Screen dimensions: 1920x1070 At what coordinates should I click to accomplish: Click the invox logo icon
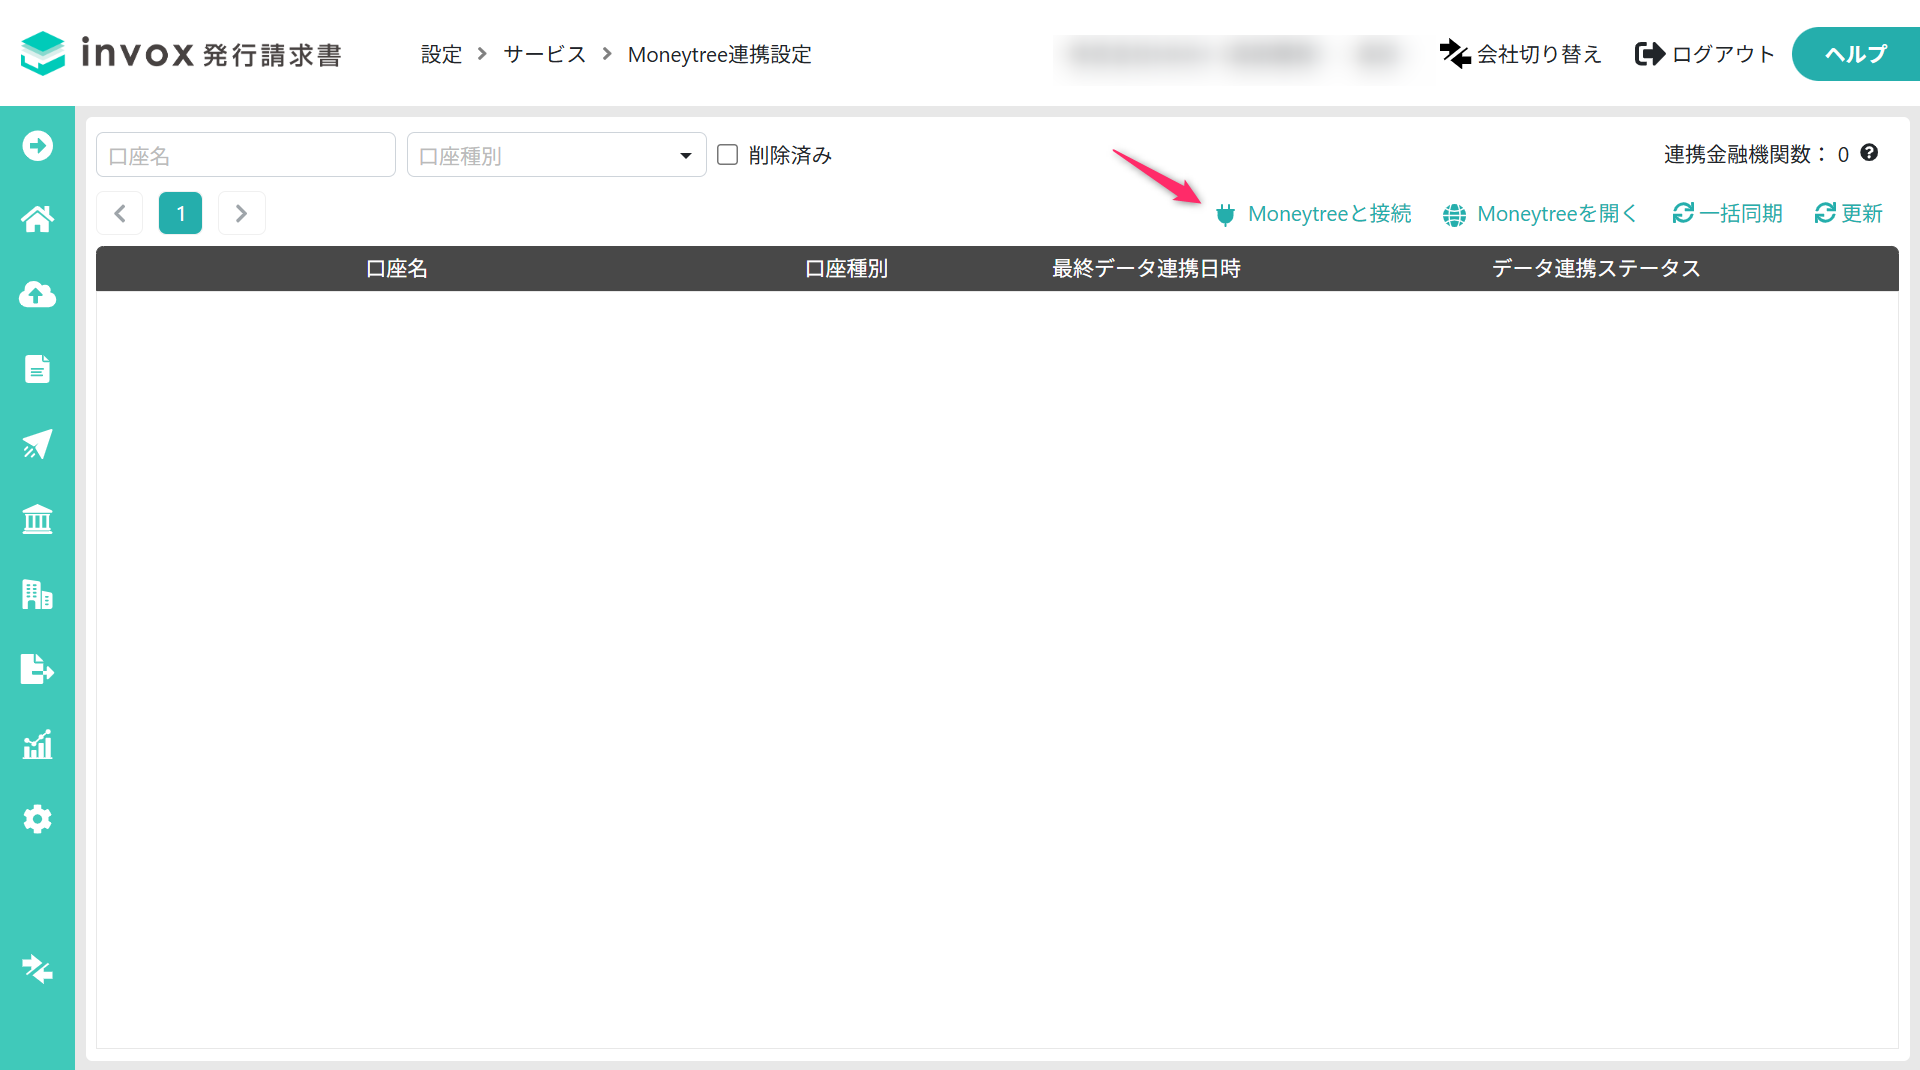point(42,53)
